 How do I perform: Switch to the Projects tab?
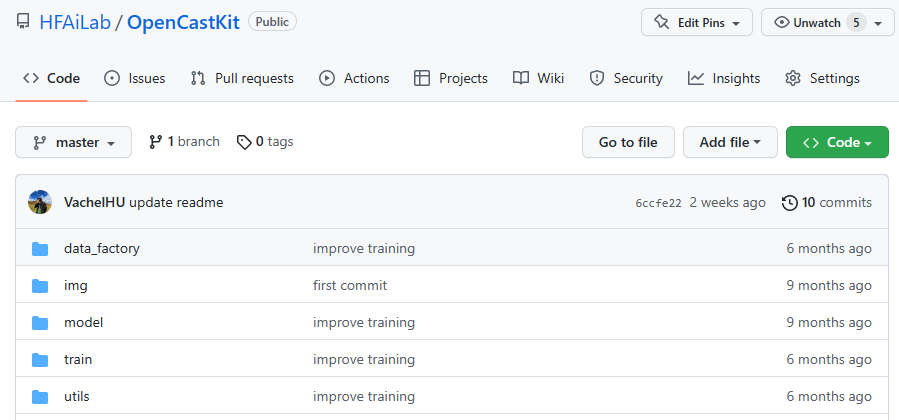(x=450, y=78)
